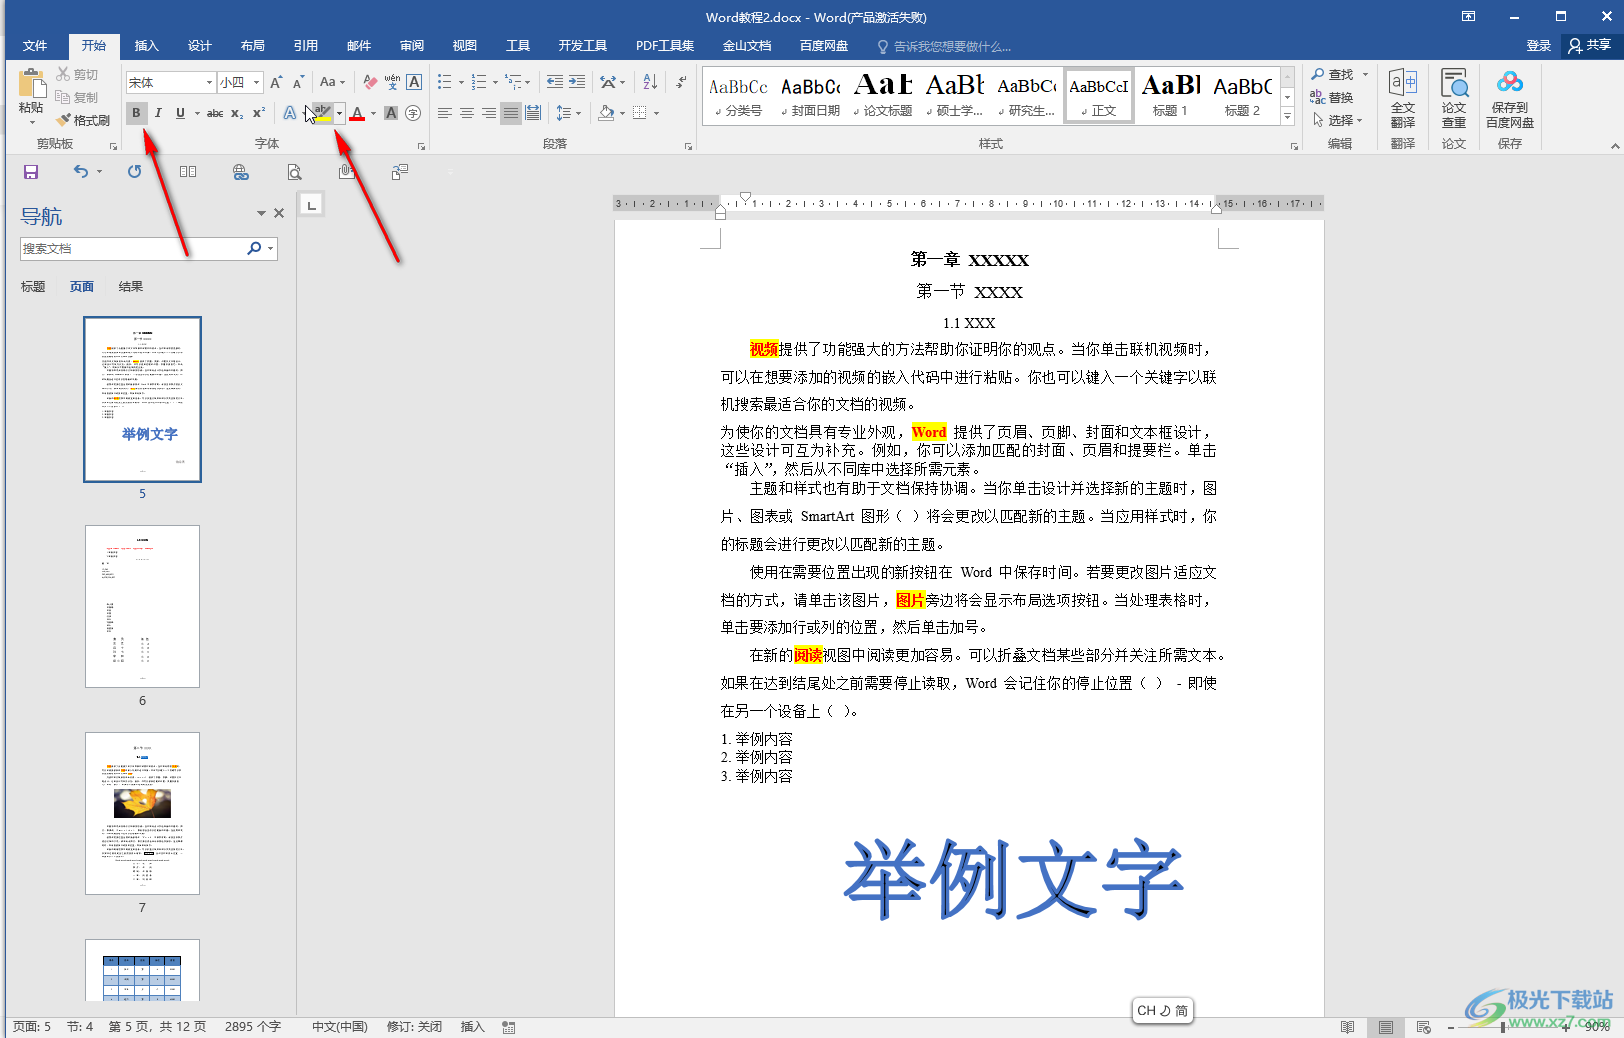Click the 替换 (Replace) button
The height and width of the screenshot is (1038, 1624).
tap(1332, 98)
